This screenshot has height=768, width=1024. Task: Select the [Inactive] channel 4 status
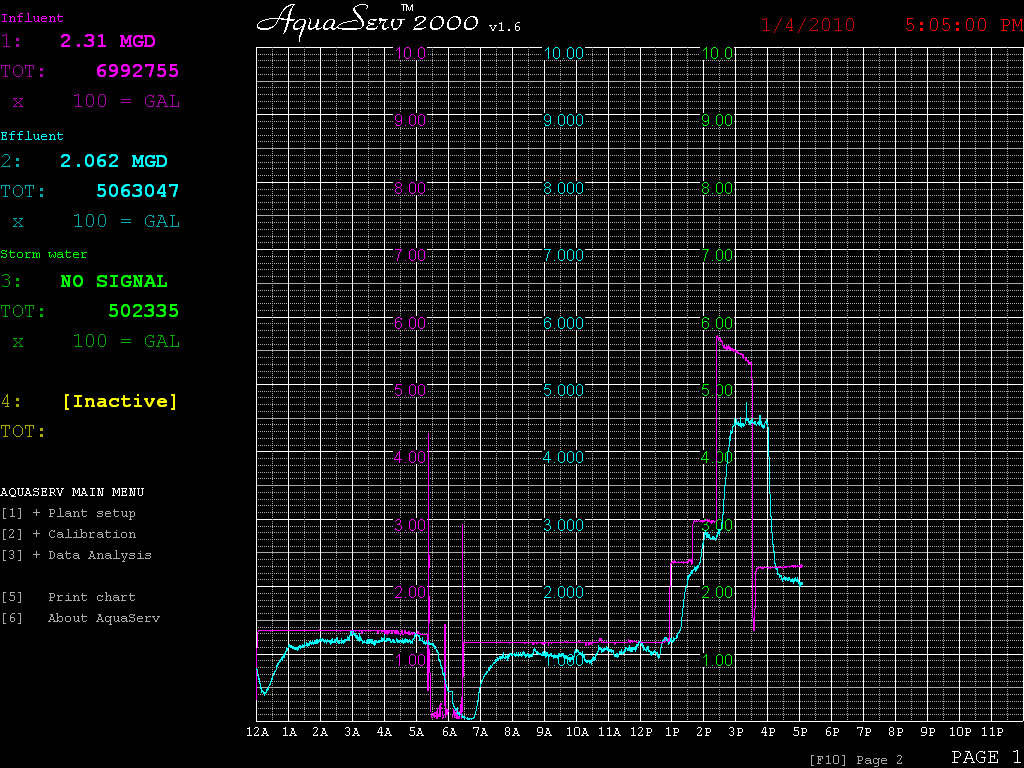click(x=120, y=402)
